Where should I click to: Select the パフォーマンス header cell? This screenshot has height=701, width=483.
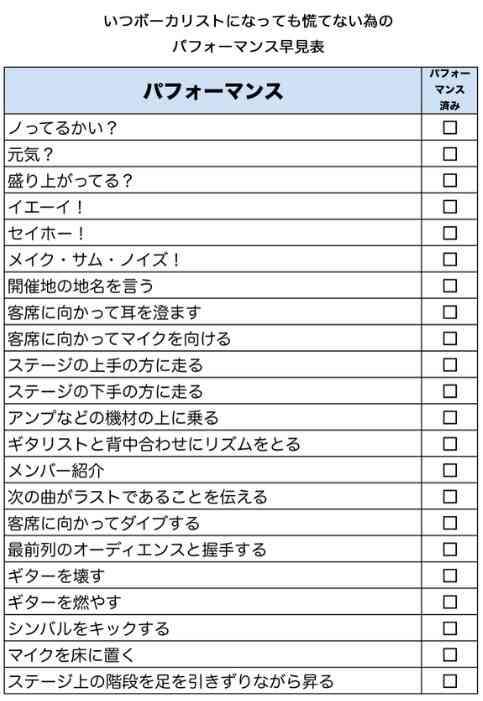pyautogui.click(x=213, y=91)
